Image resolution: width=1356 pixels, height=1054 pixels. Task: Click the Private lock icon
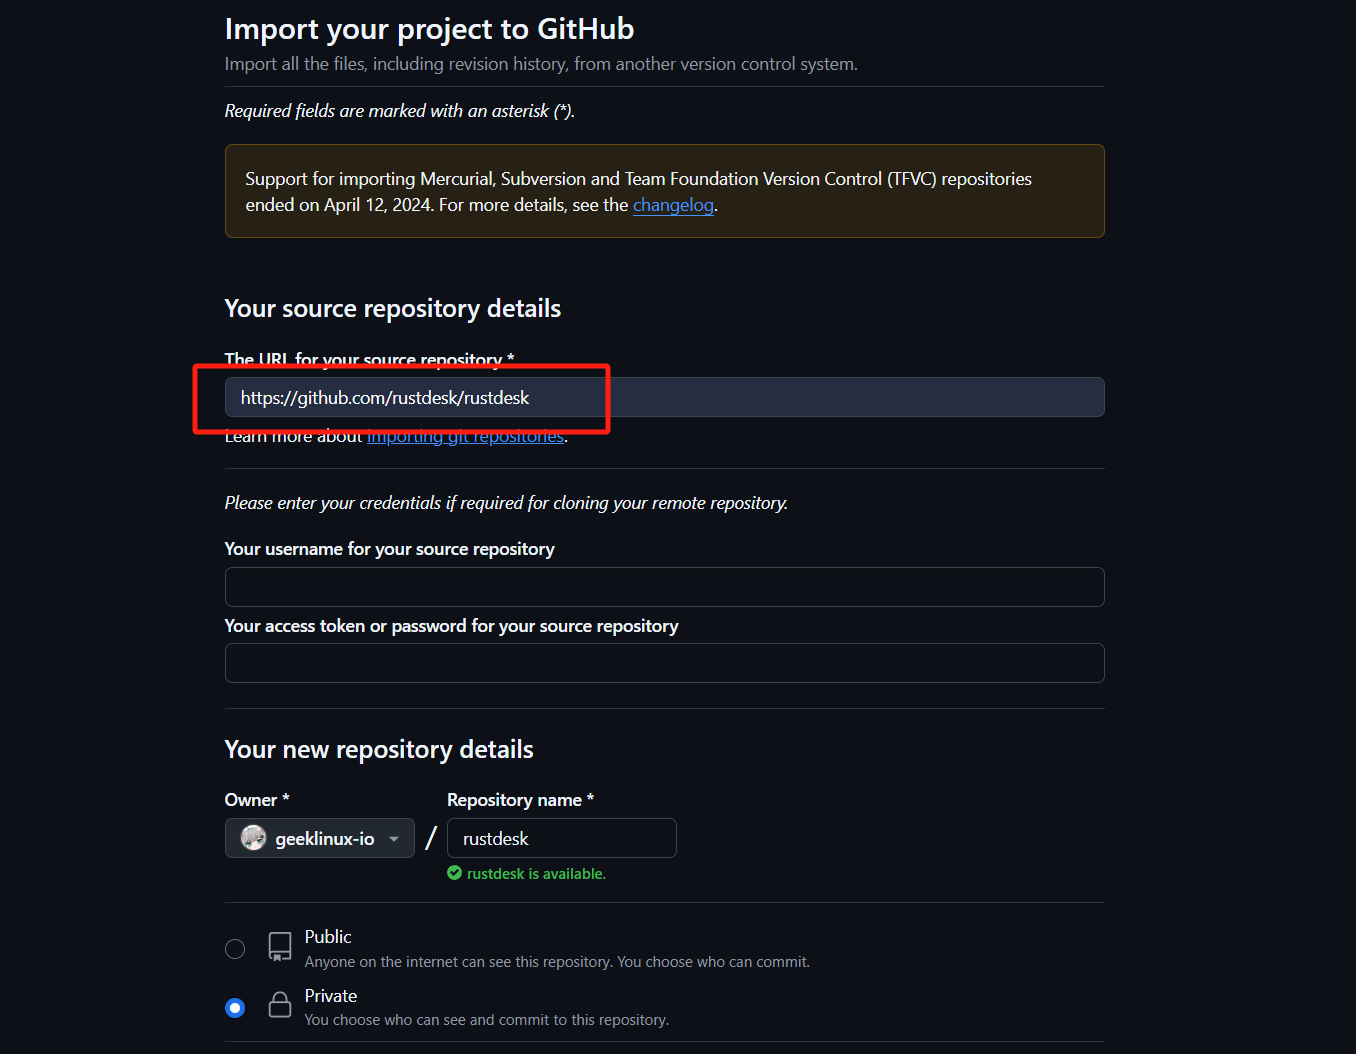click(x=280, y=1005)
